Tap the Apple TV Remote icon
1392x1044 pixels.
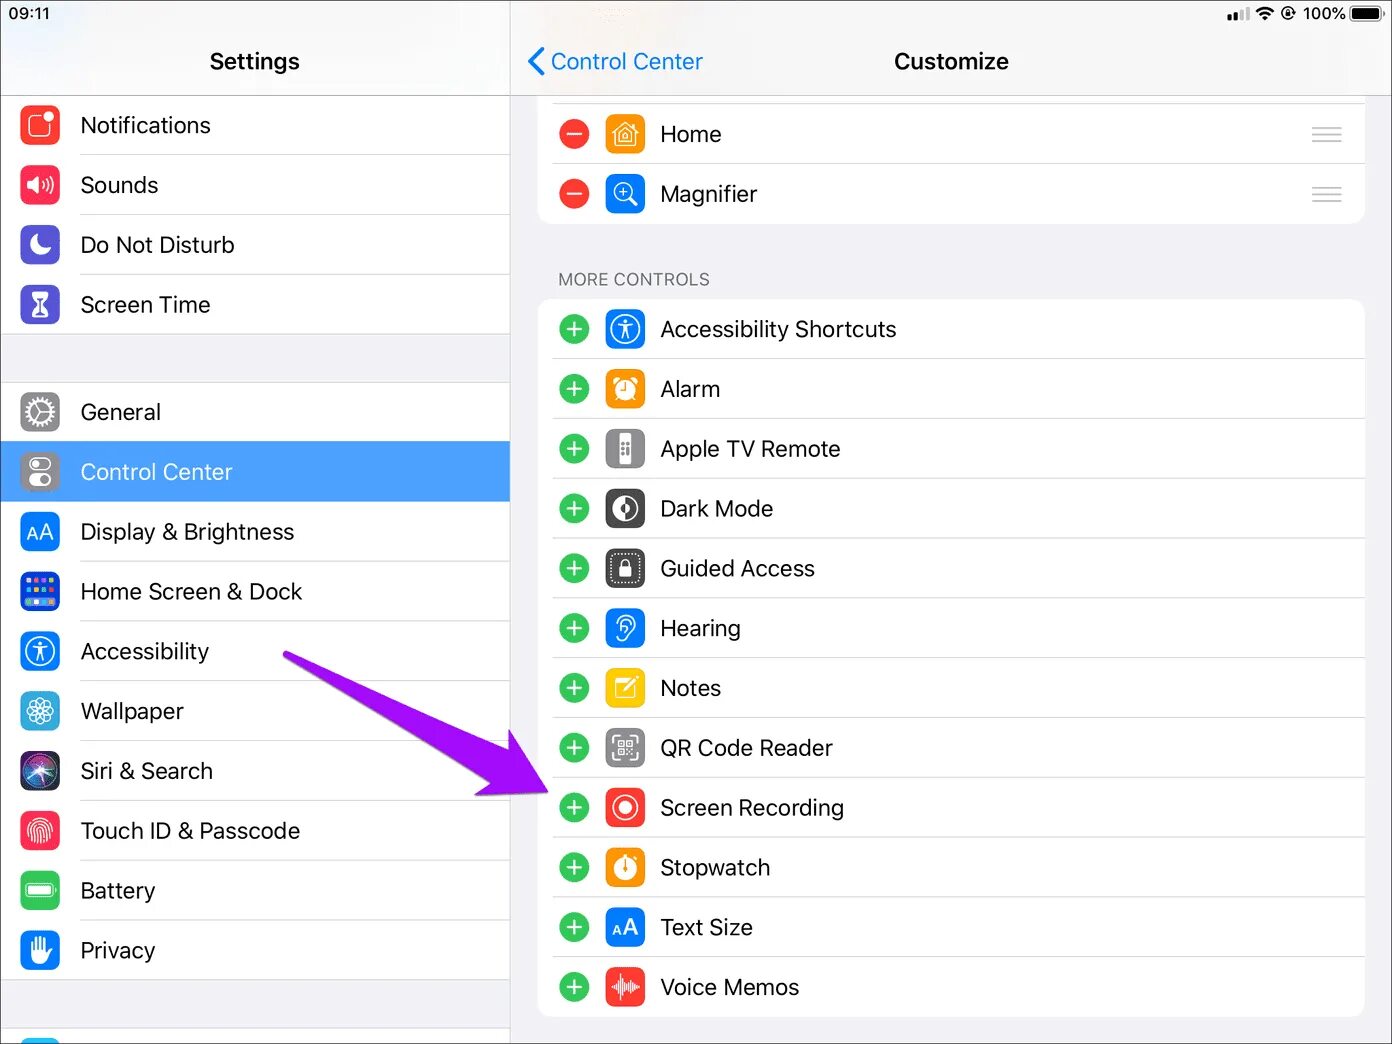click(625, 449)
